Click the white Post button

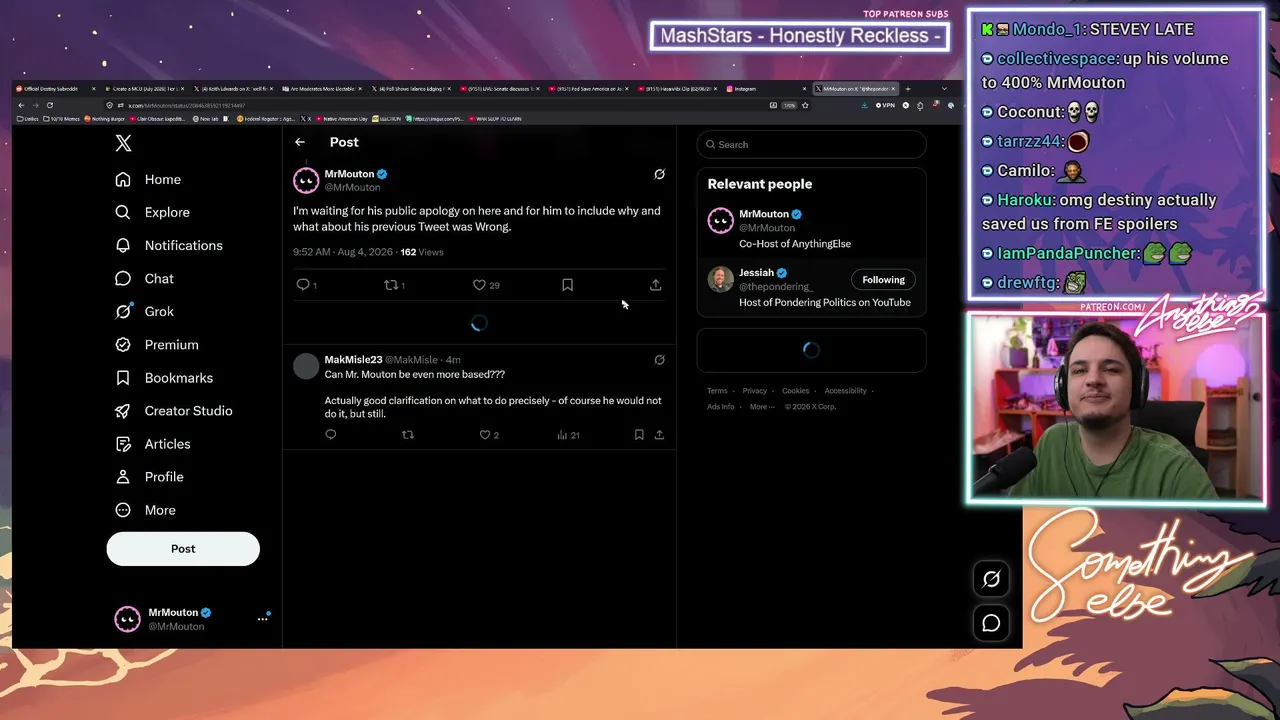click(183, 549)
